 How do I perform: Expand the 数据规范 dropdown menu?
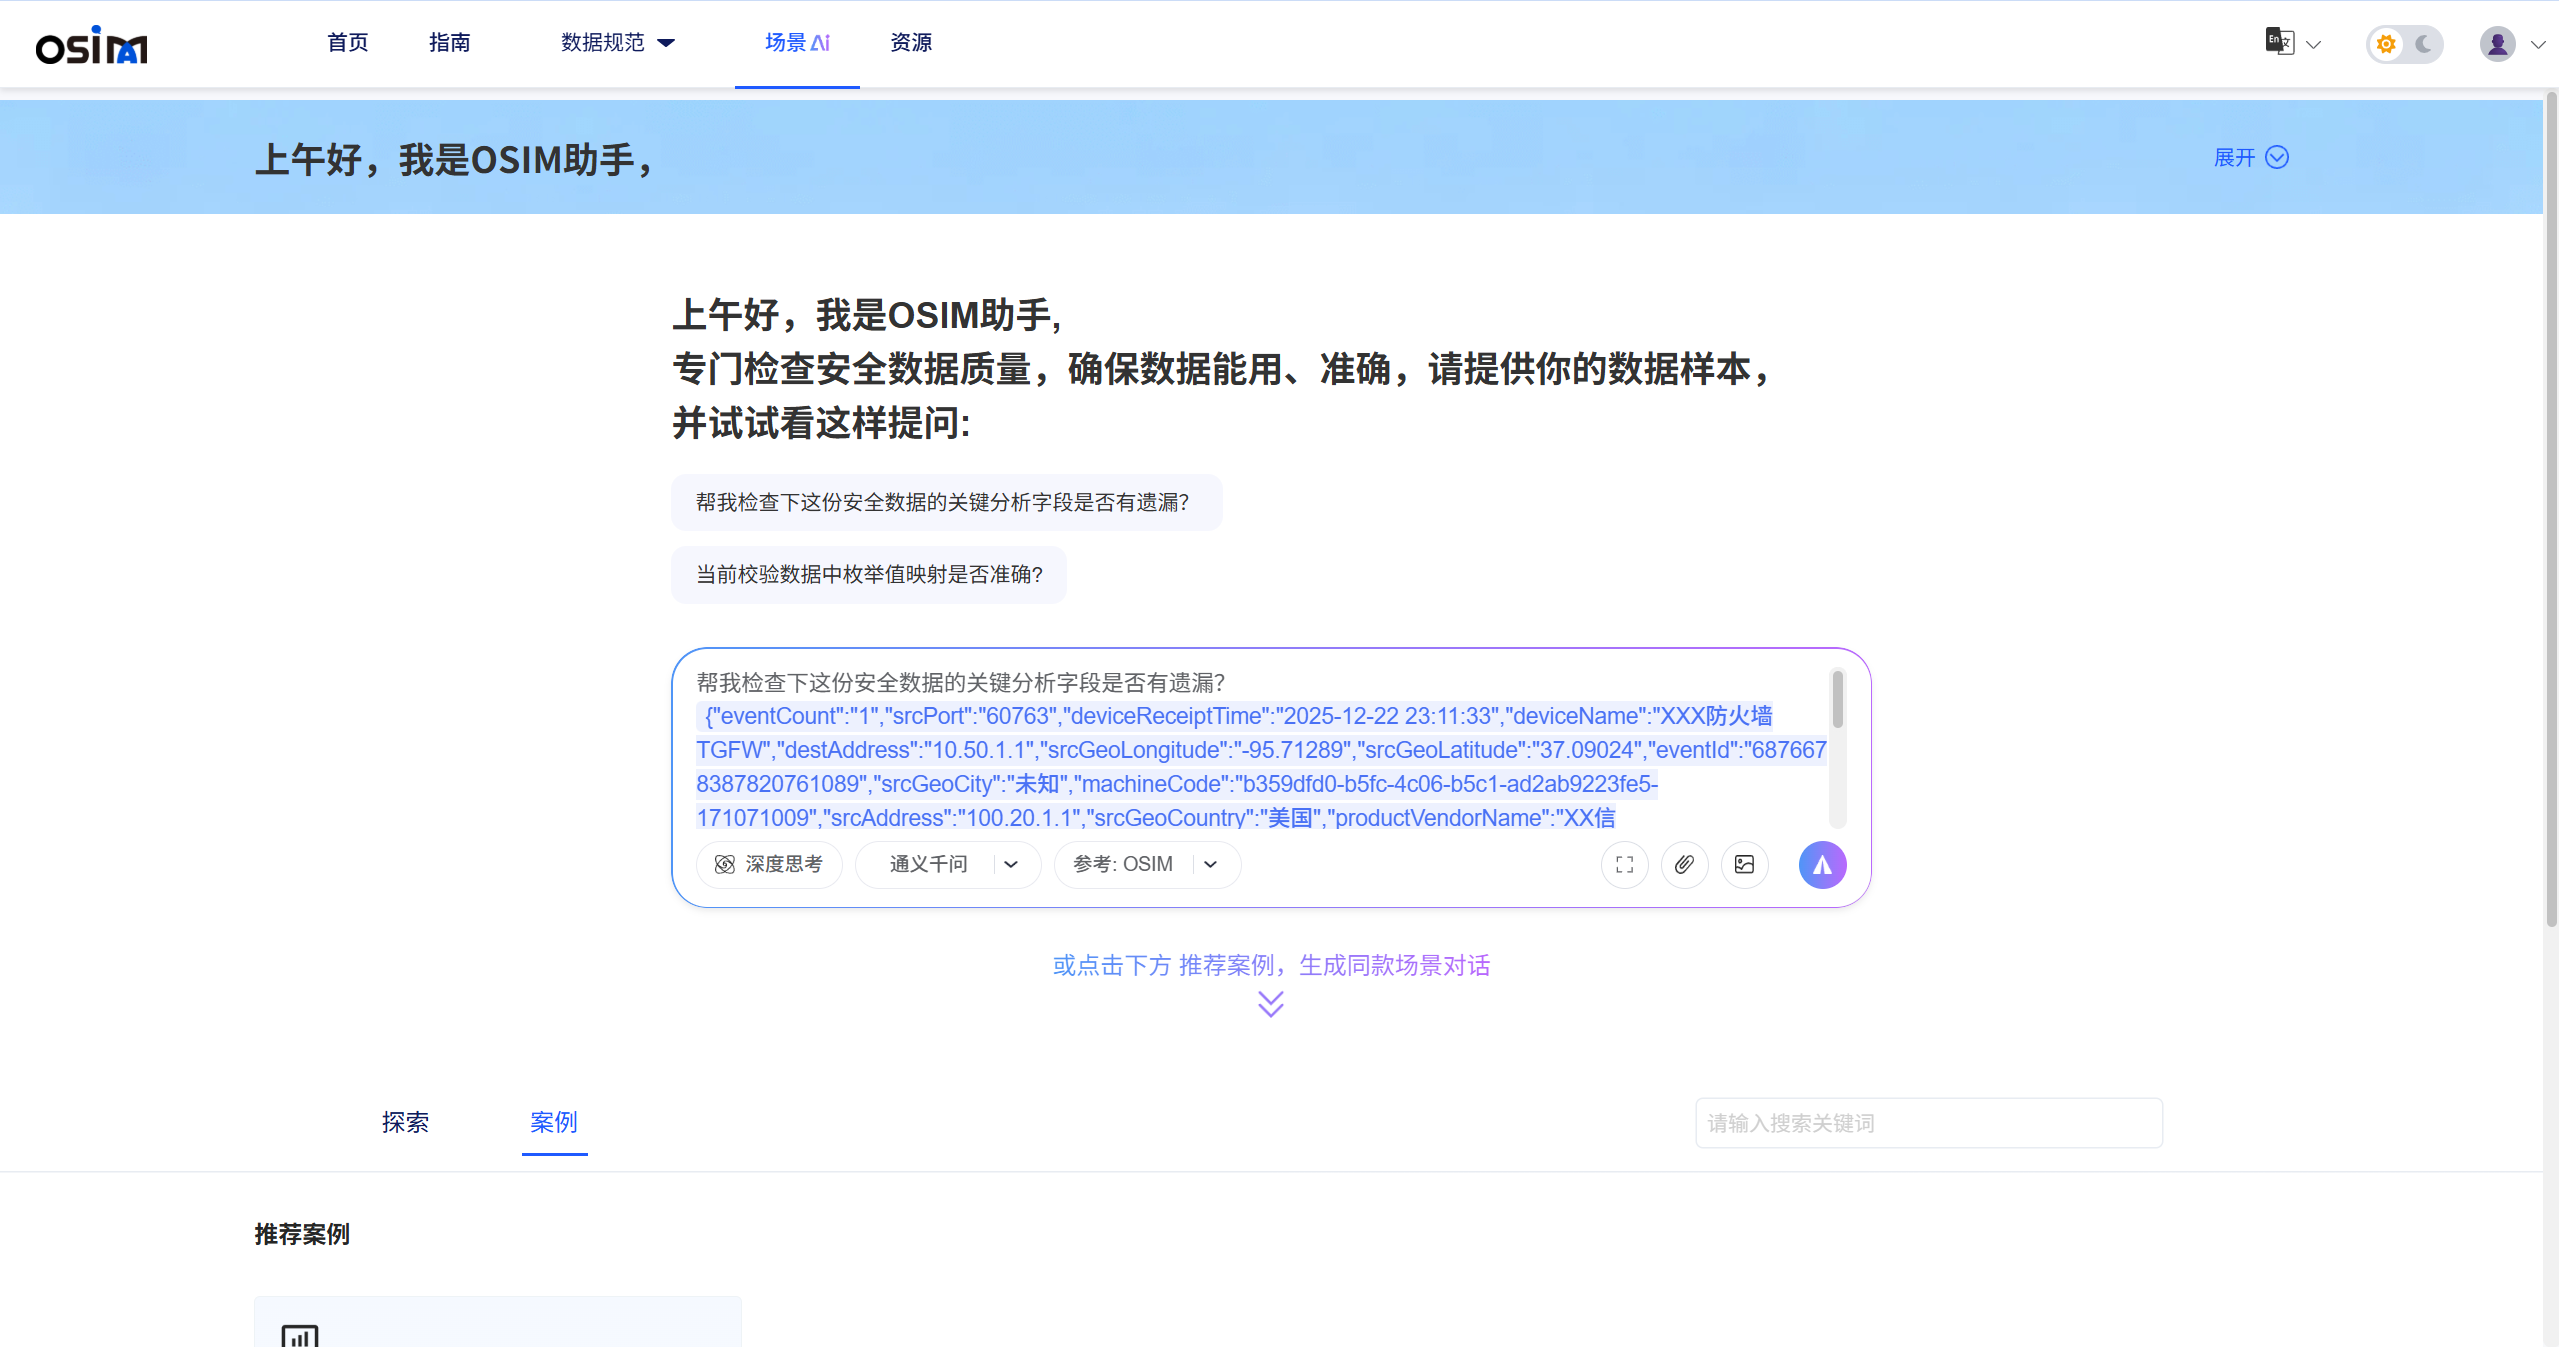click(x=618, y=43)
